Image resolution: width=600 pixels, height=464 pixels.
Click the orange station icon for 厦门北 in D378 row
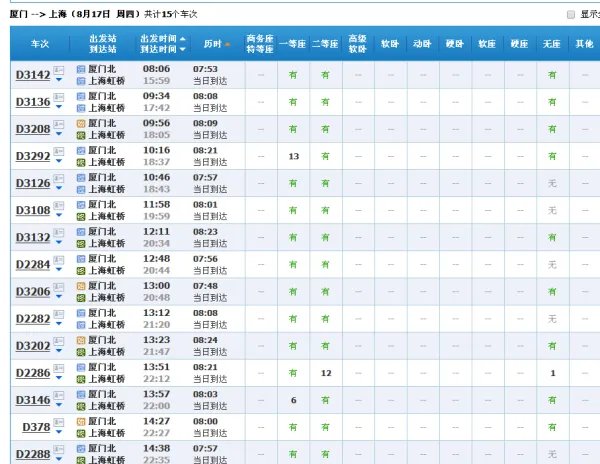[81, 422]
